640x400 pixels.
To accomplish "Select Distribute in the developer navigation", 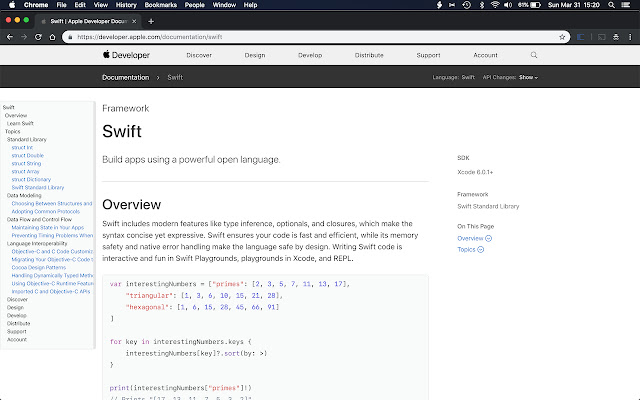I will [369, 55].
